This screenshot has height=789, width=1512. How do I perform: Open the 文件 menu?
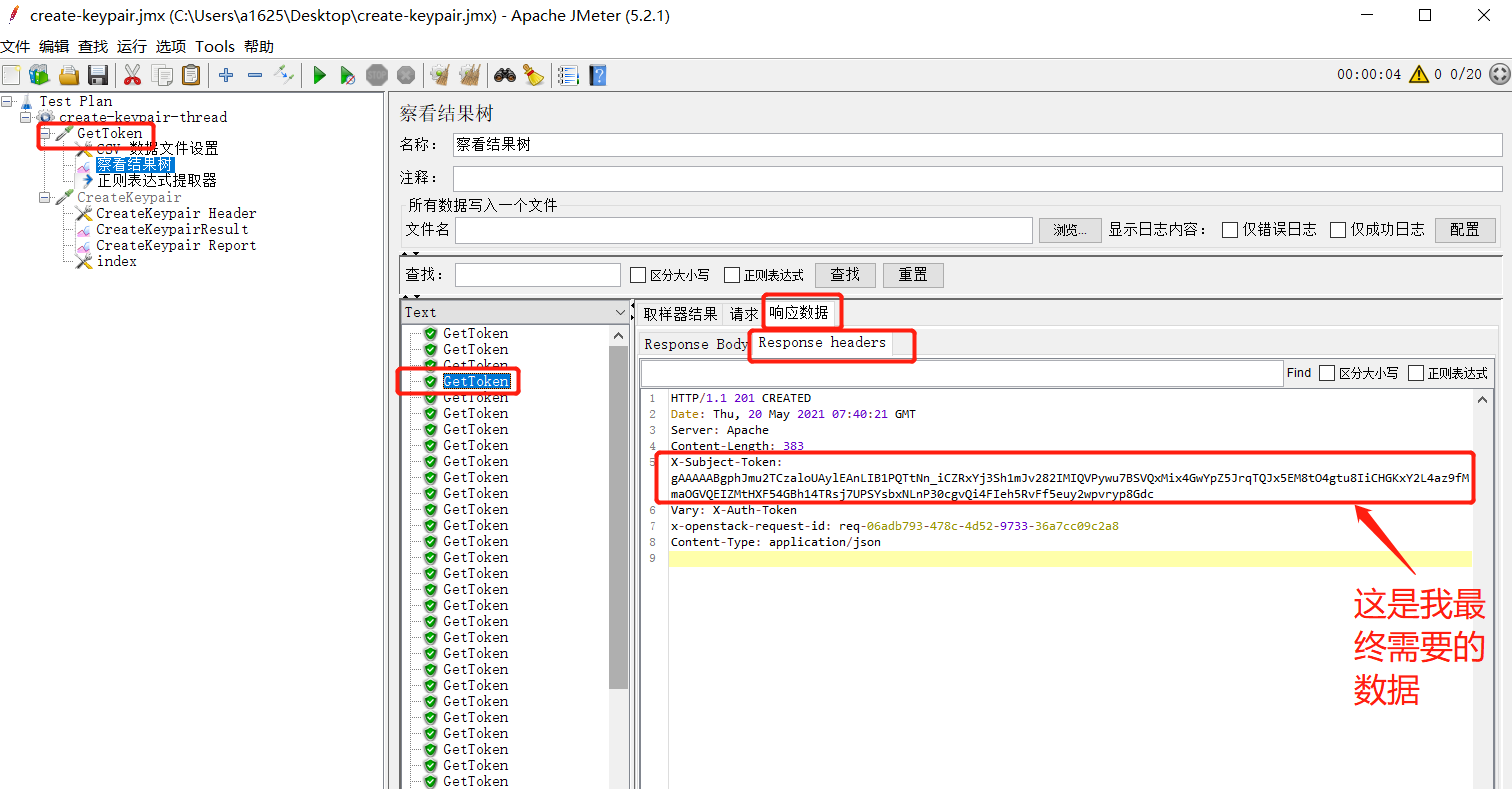[x=15, y=47]
